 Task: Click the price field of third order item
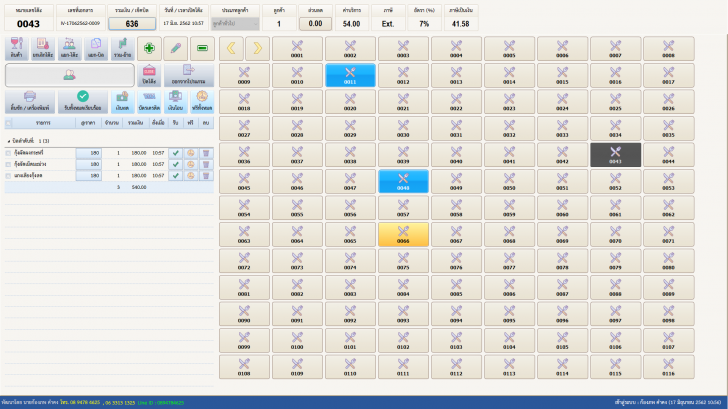click(x=89, y=176)
